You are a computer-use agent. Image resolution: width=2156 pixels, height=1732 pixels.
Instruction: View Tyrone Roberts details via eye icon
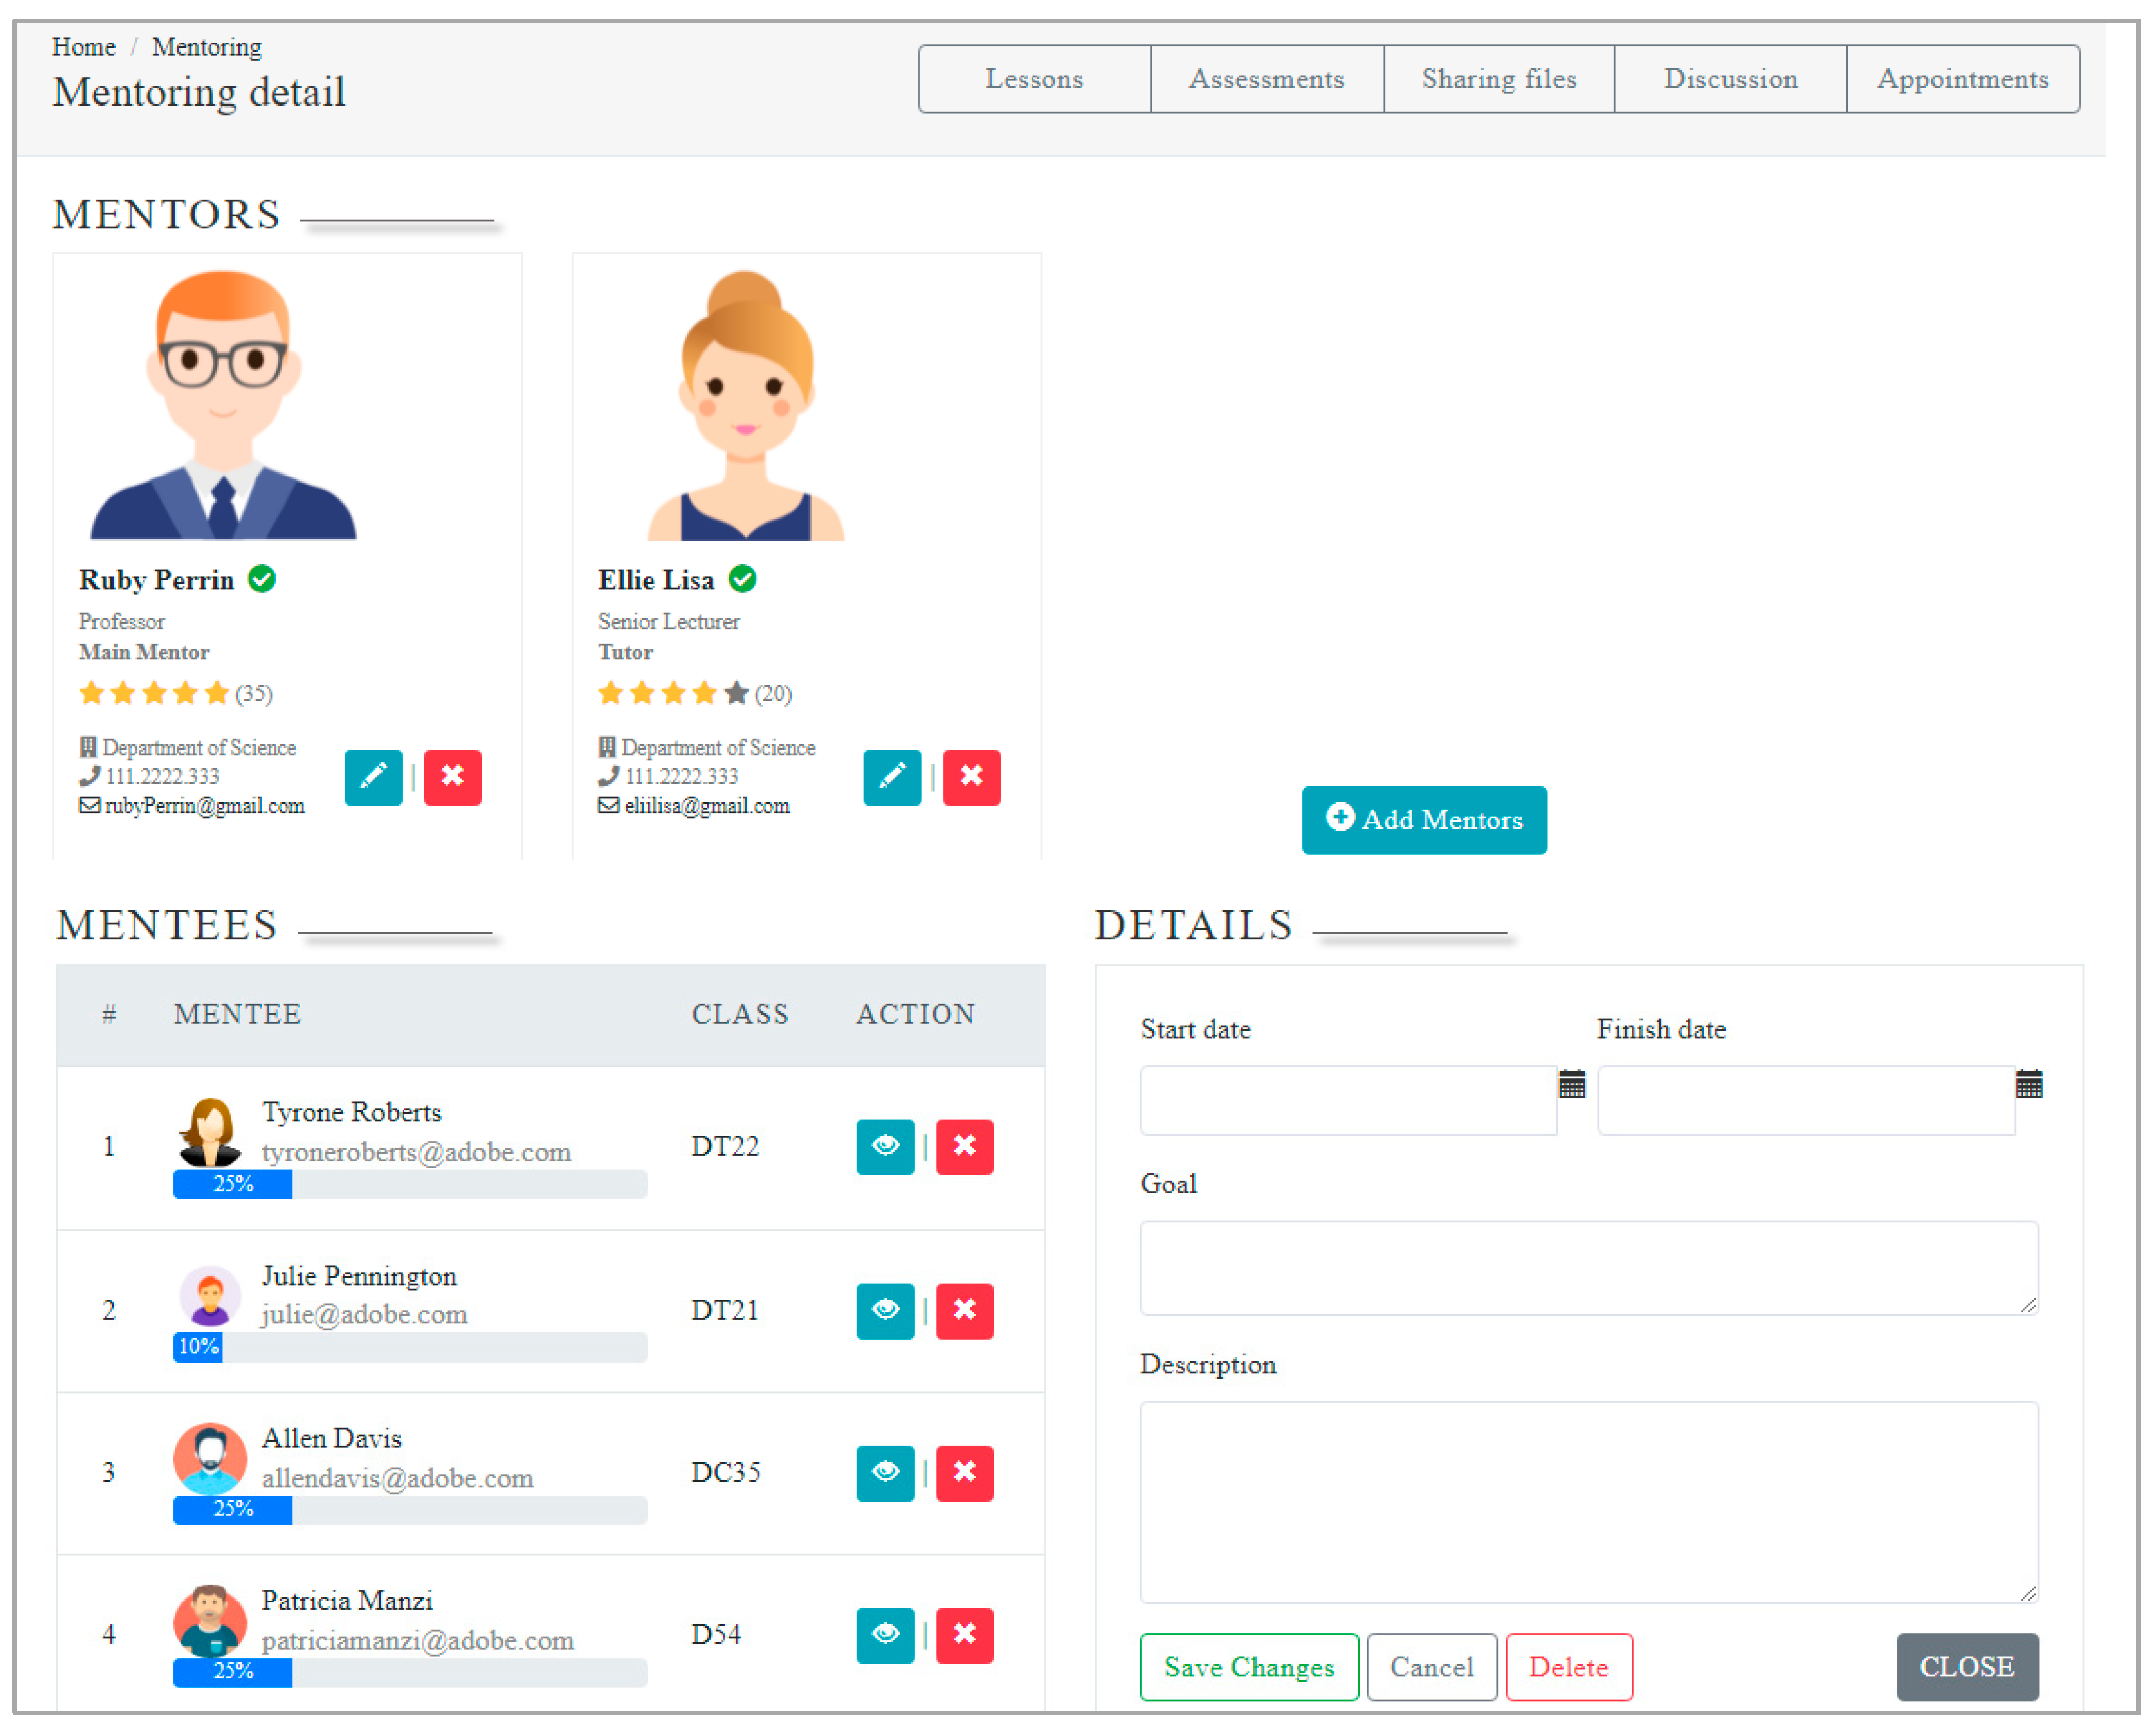coord(885,1146)
